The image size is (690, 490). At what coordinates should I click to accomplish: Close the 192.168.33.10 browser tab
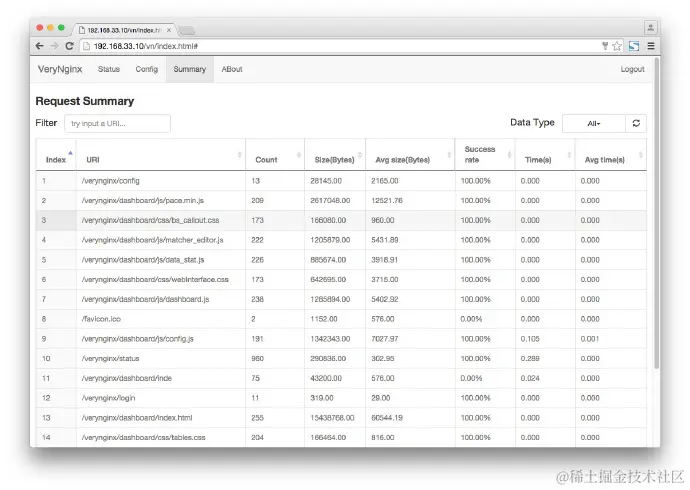(169, 30)
